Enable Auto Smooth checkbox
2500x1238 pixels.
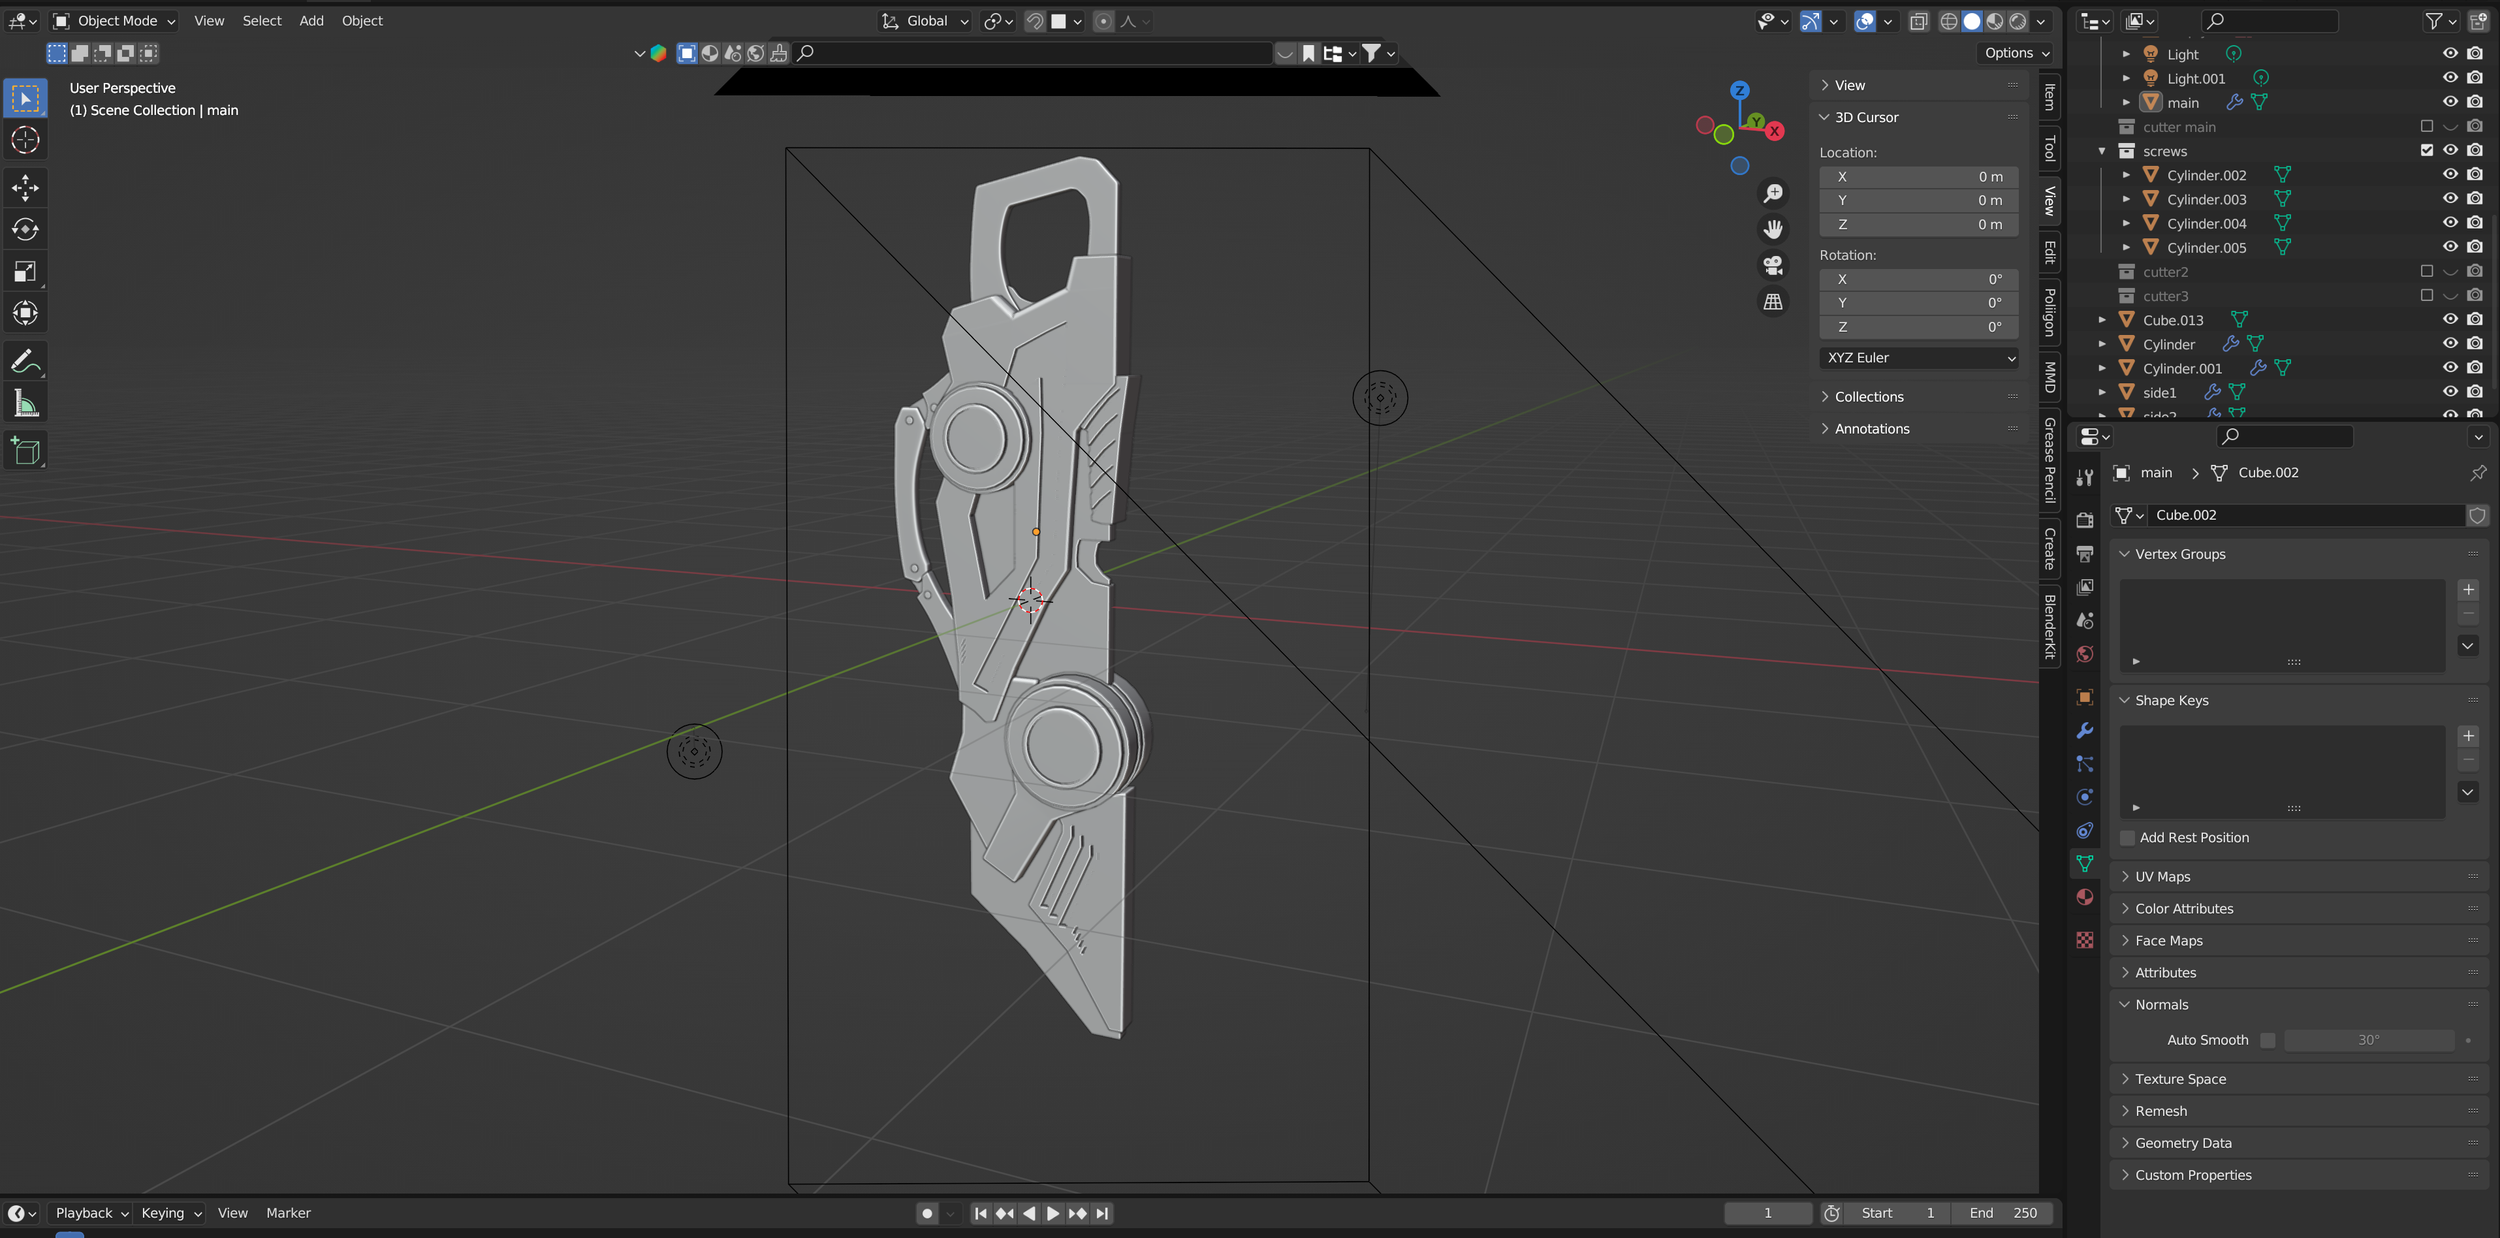2268,1040
